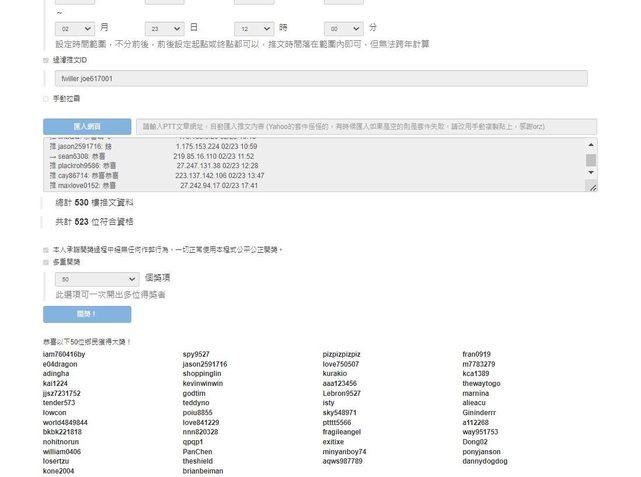Expand the minute dropdown showing 00
The height and width of the screenshot is (477, 641).
pyautogui.click(x=344, y=29)
